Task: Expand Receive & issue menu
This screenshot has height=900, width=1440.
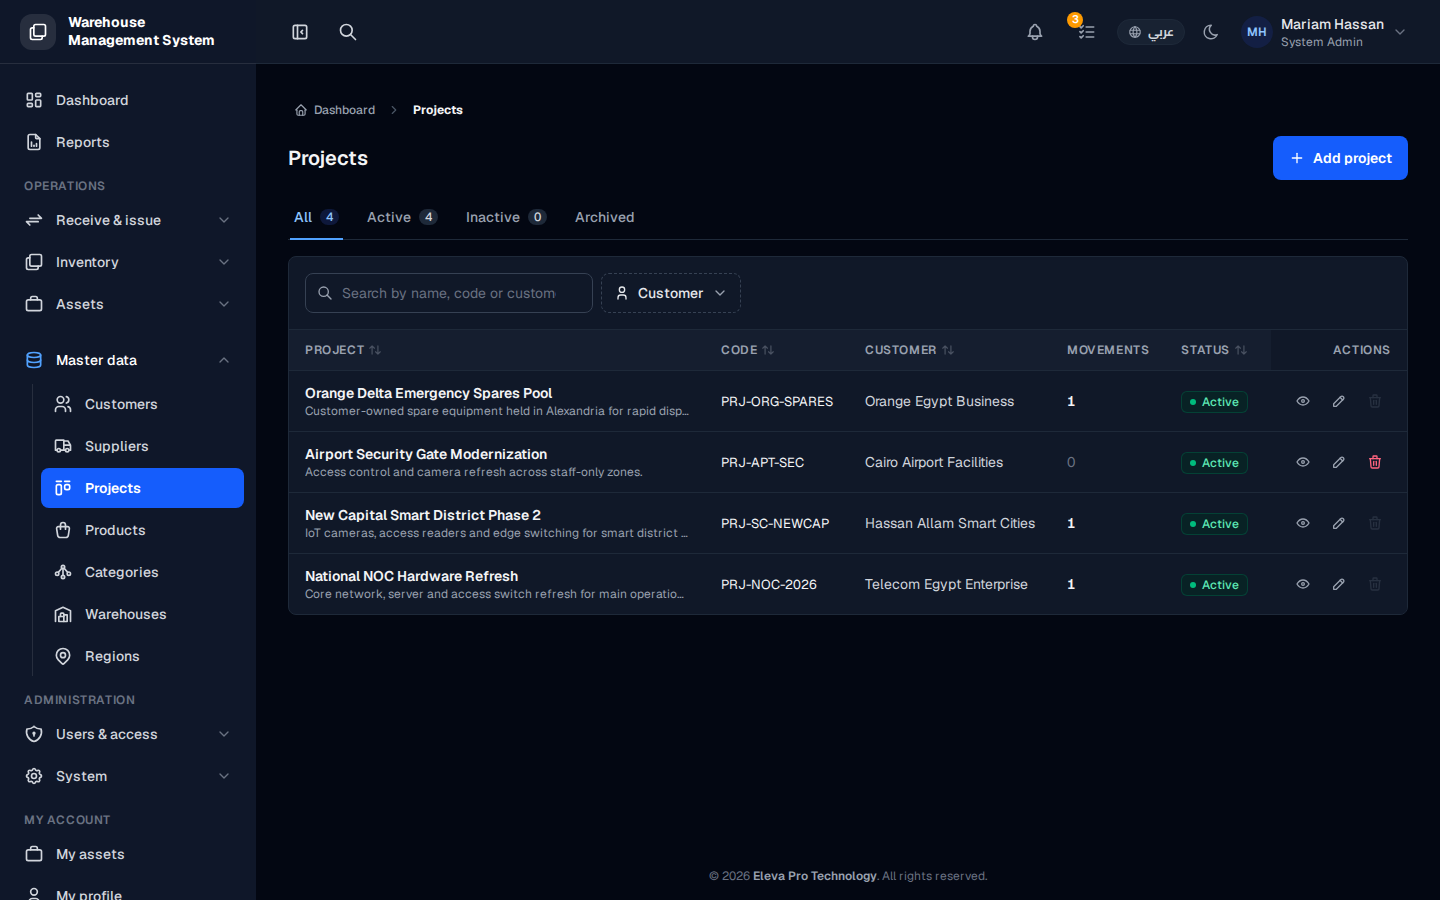Action: 128,220
